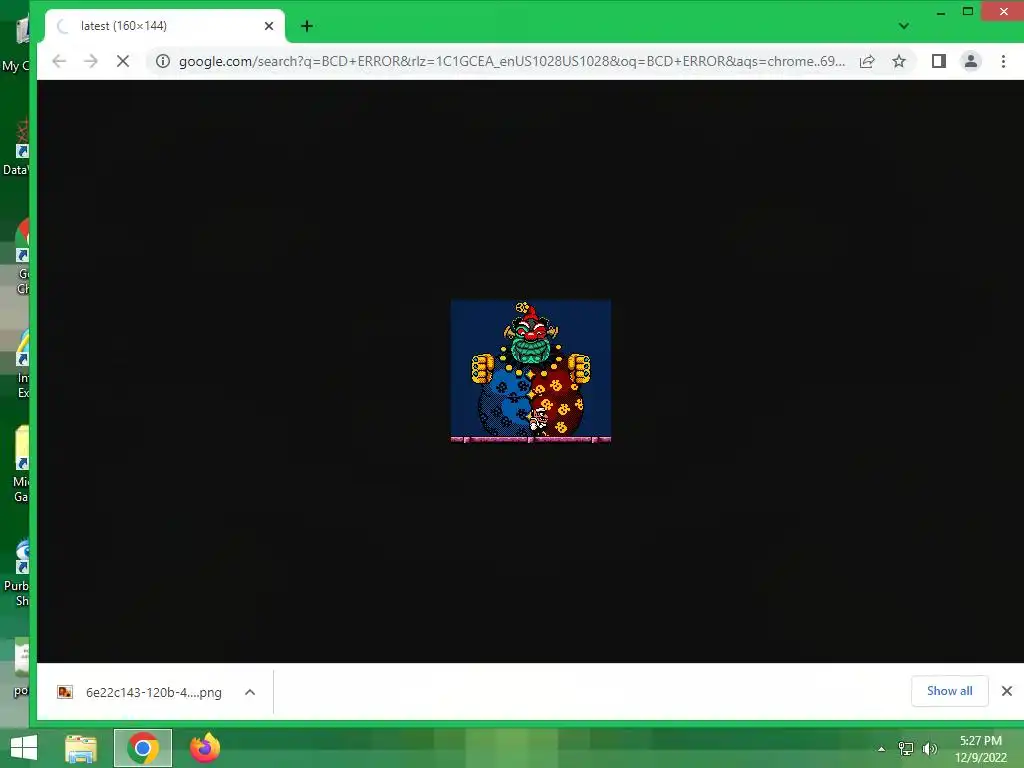
Task: Show hidden system tray icons
Action: (x=881, y=749)
